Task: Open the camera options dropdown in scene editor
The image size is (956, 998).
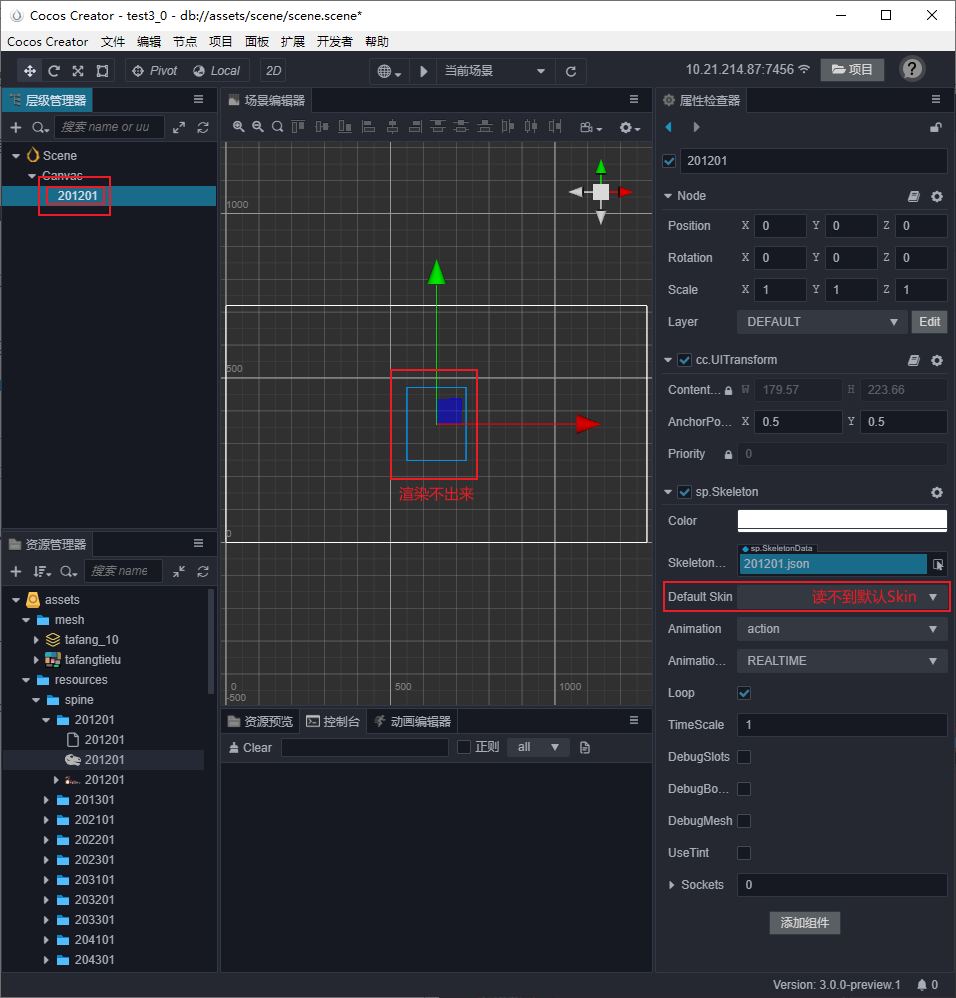Action: pos(591,127)
